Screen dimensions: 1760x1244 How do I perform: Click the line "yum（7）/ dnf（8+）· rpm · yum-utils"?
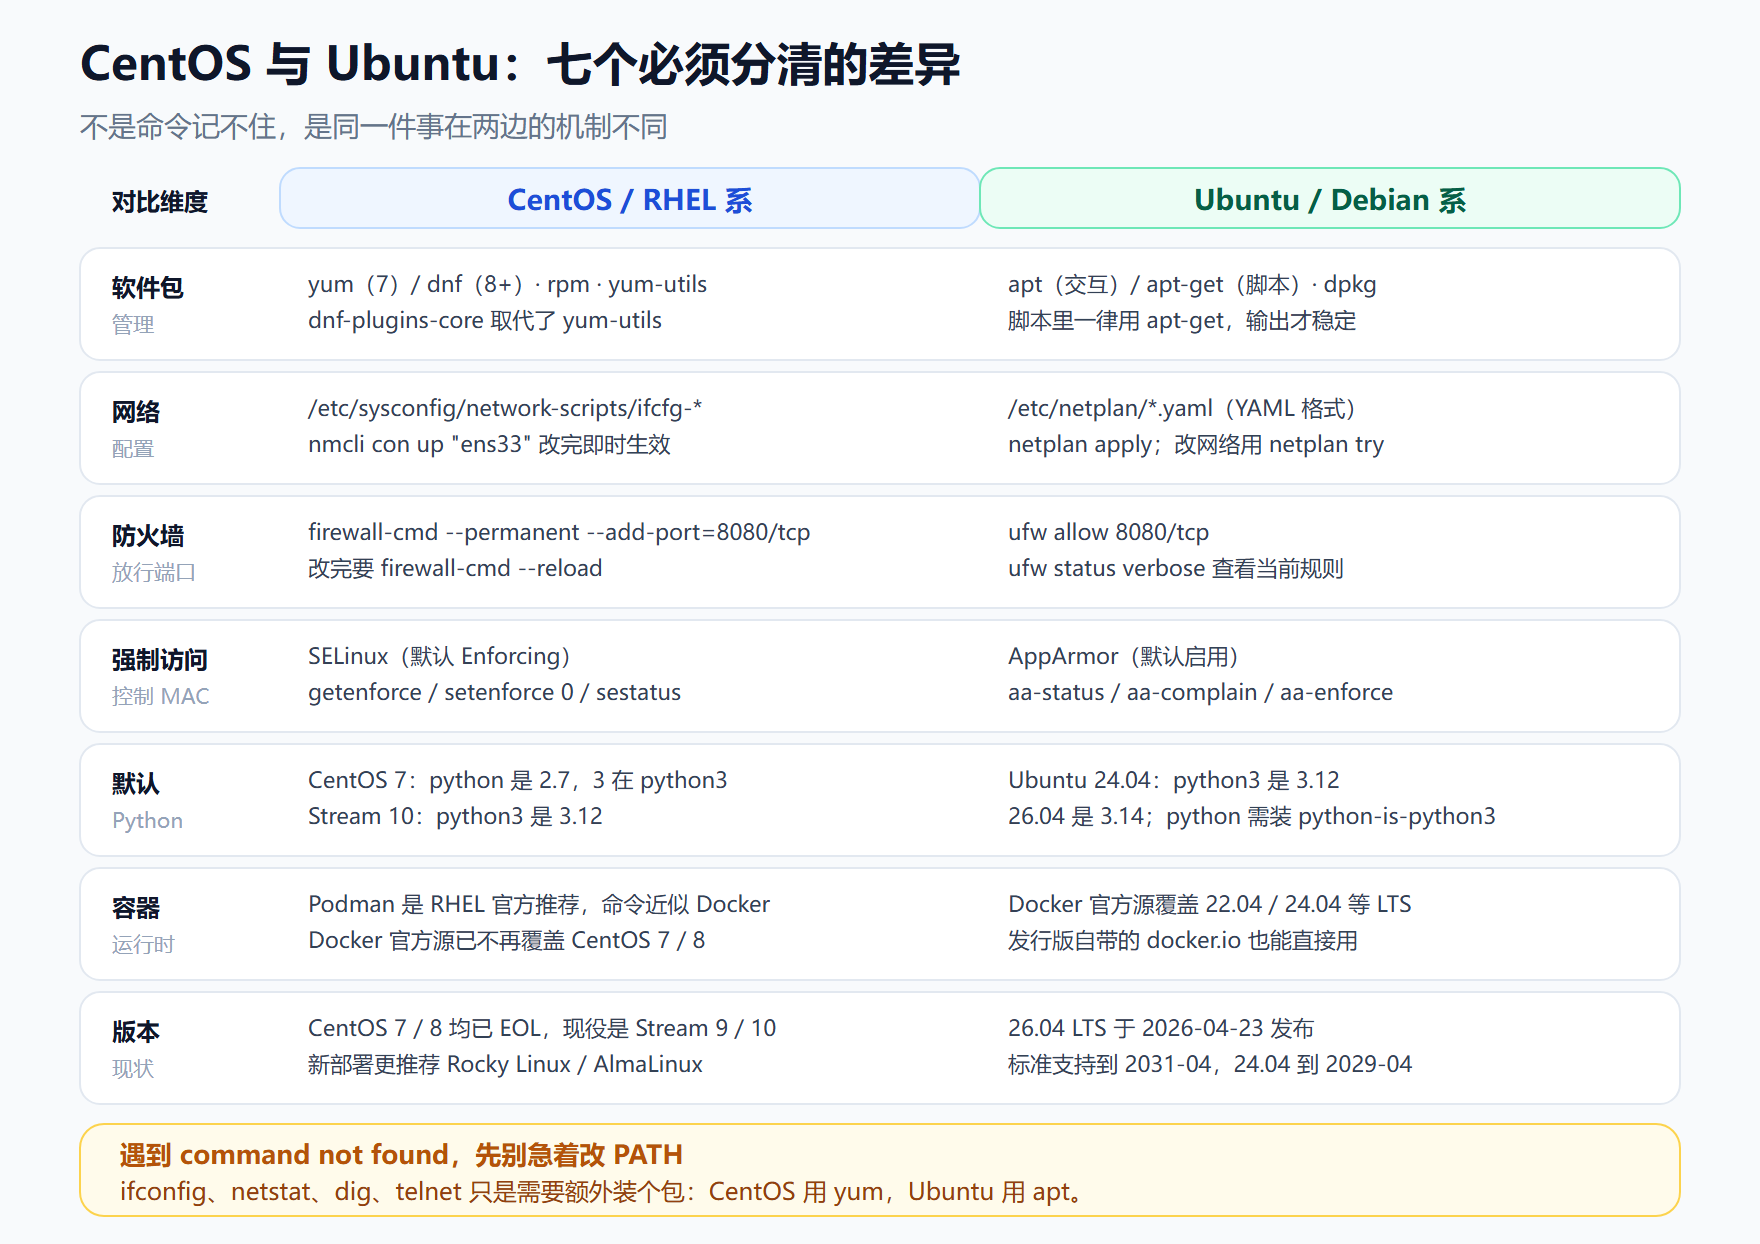coord(507,285)
